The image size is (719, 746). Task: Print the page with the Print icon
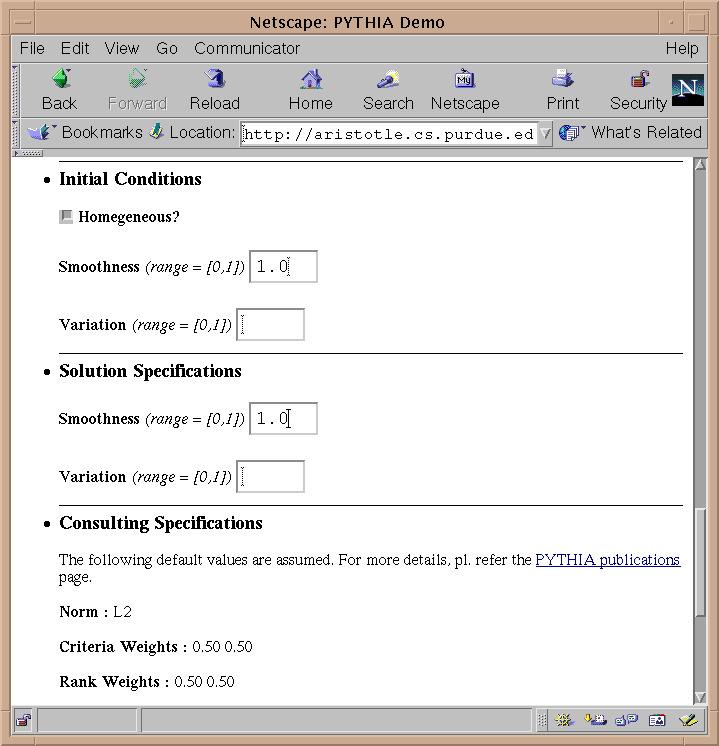[562, 90]
